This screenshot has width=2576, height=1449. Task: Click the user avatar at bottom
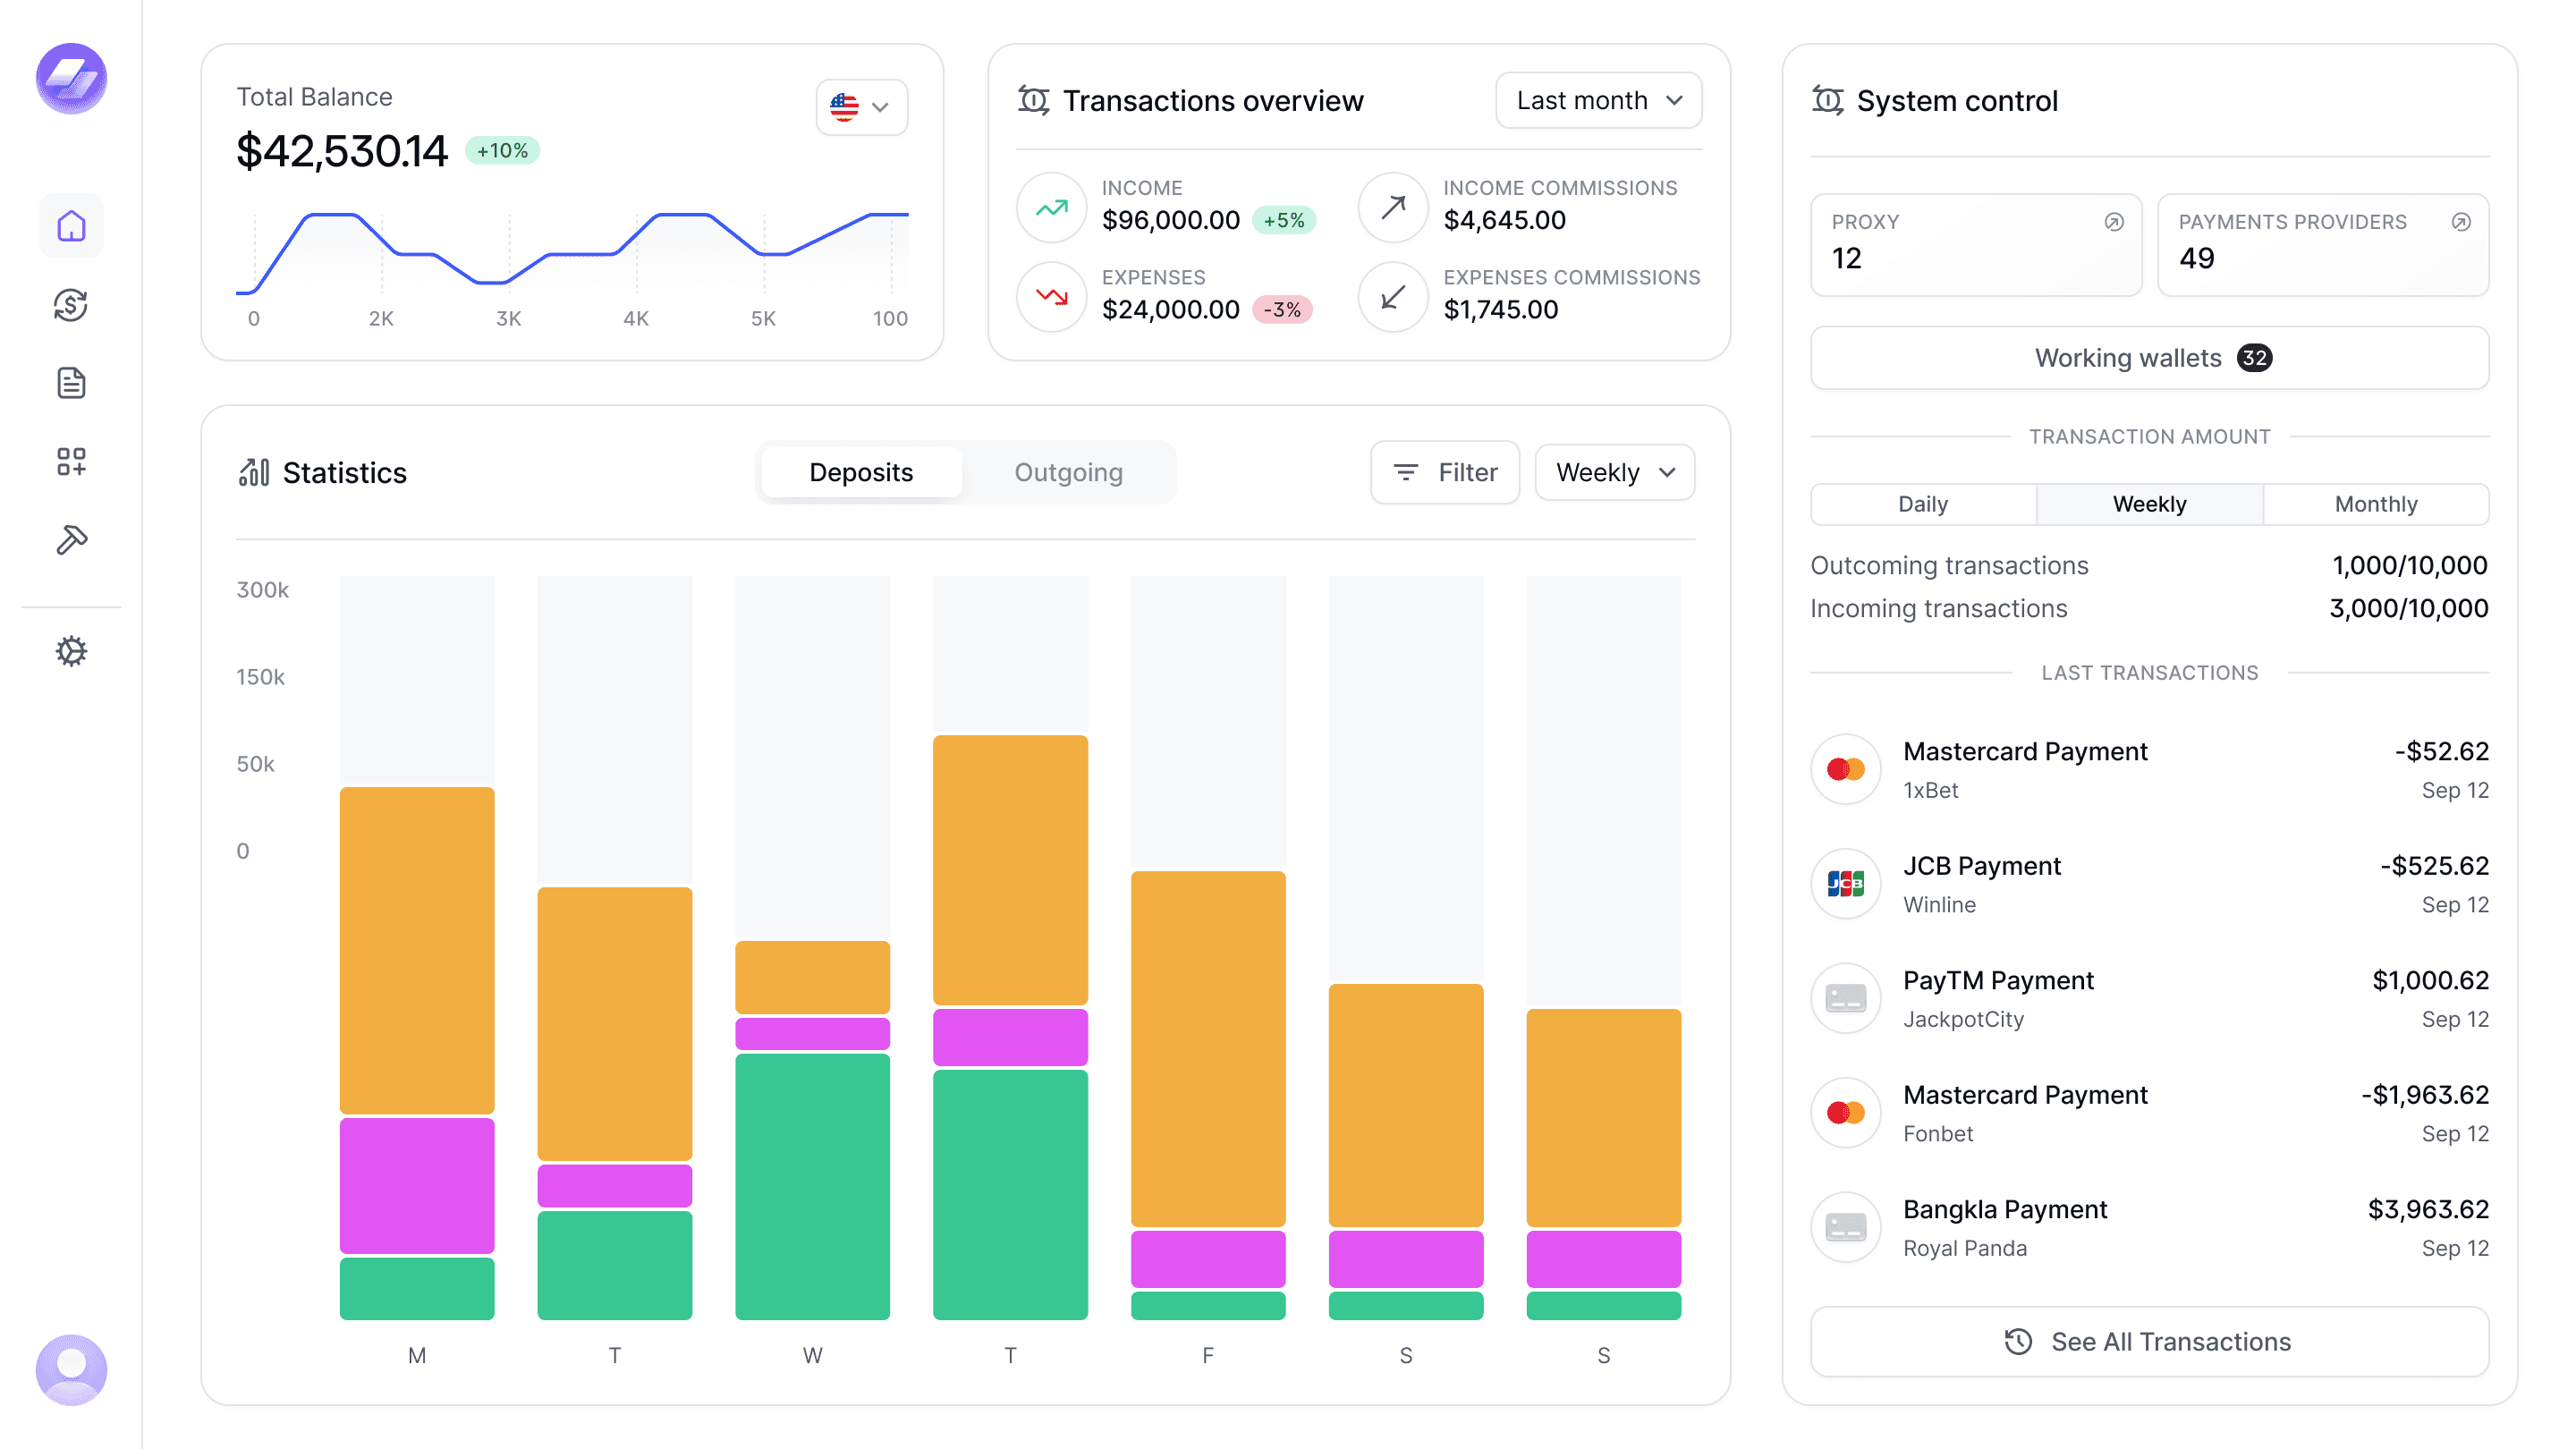(71, 1370)
